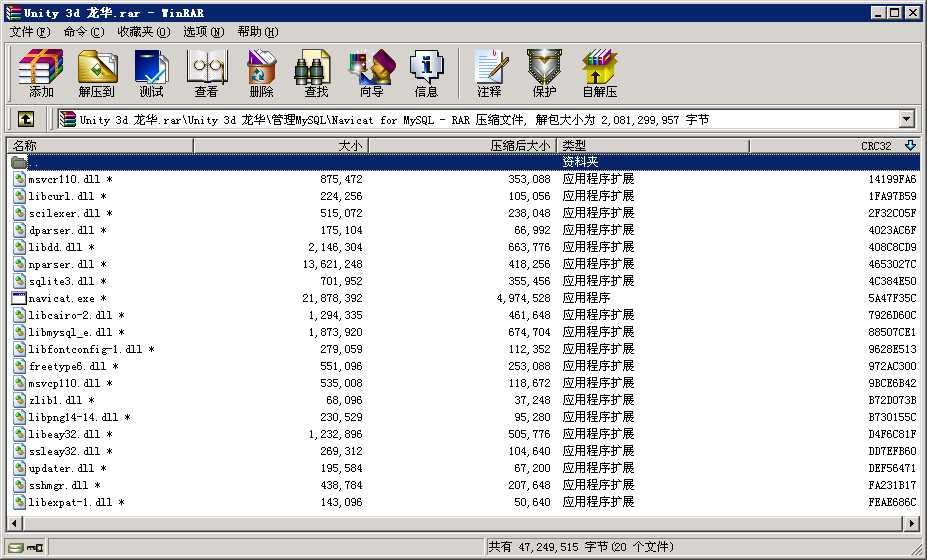
Task: Select the nparser.dll file row
Action: pos(464,264)
